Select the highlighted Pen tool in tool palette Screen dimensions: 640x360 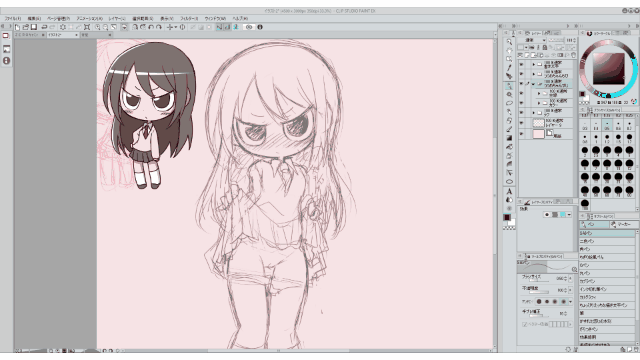coord(509,86)
